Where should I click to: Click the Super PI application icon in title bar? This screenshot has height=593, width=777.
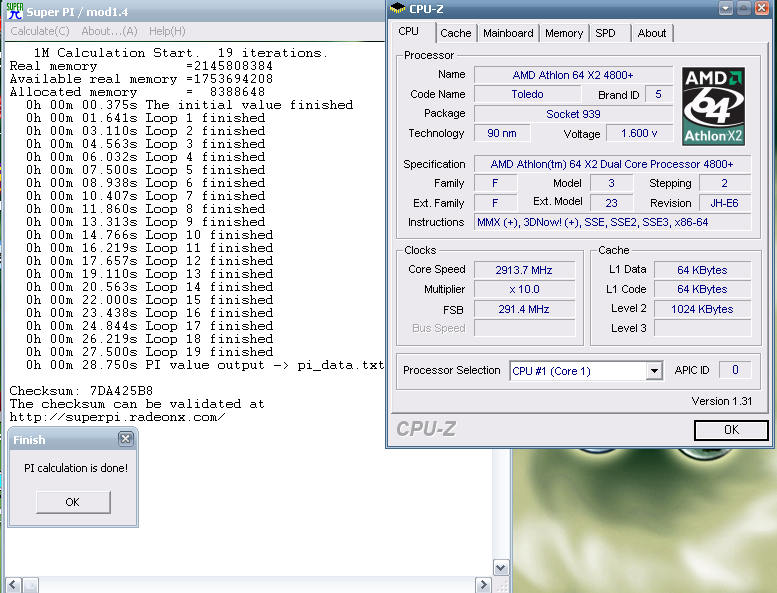[14, 11]
